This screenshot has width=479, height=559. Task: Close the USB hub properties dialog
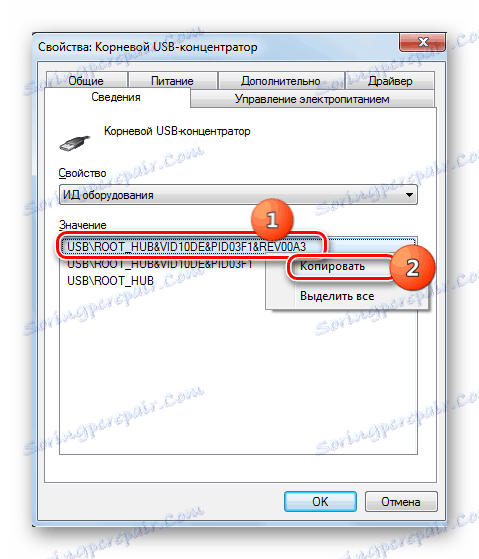point(422,42)
